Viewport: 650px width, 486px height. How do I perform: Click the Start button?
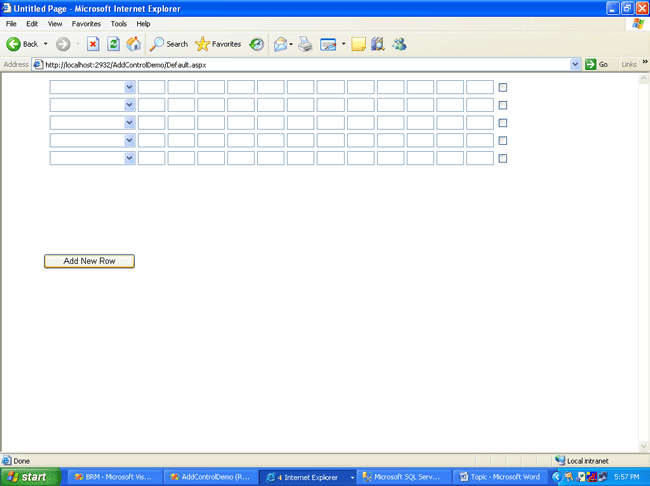click(31, 477)
